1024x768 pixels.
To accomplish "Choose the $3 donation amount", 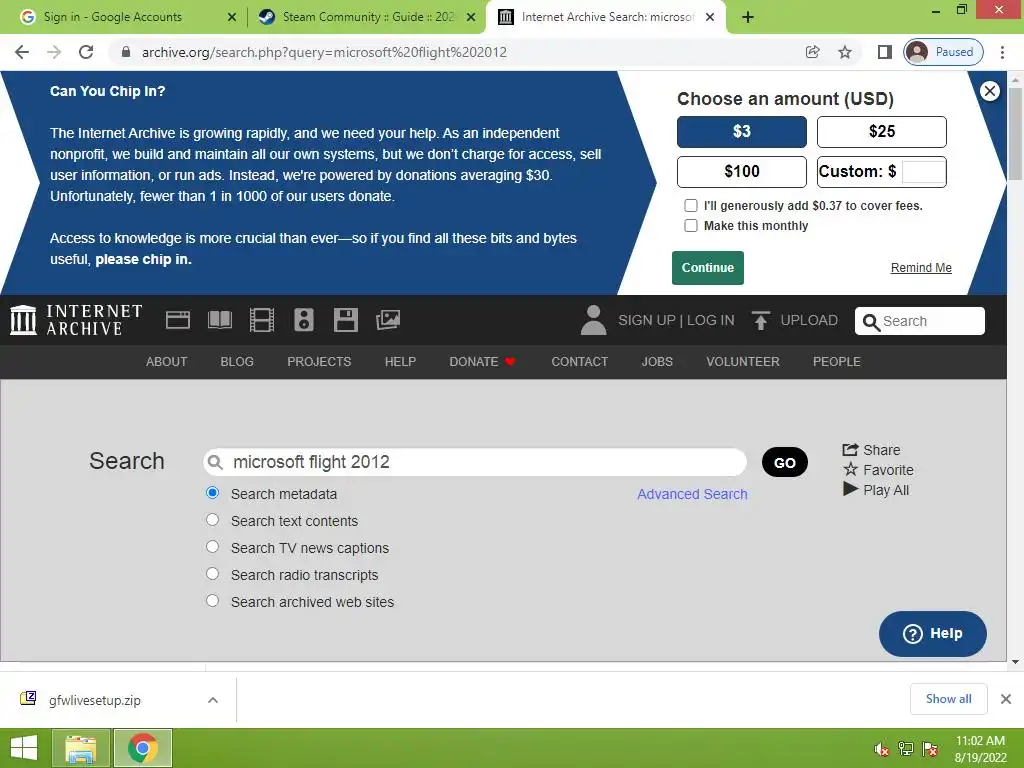I will pyautogui.click(x=741, y=132).
